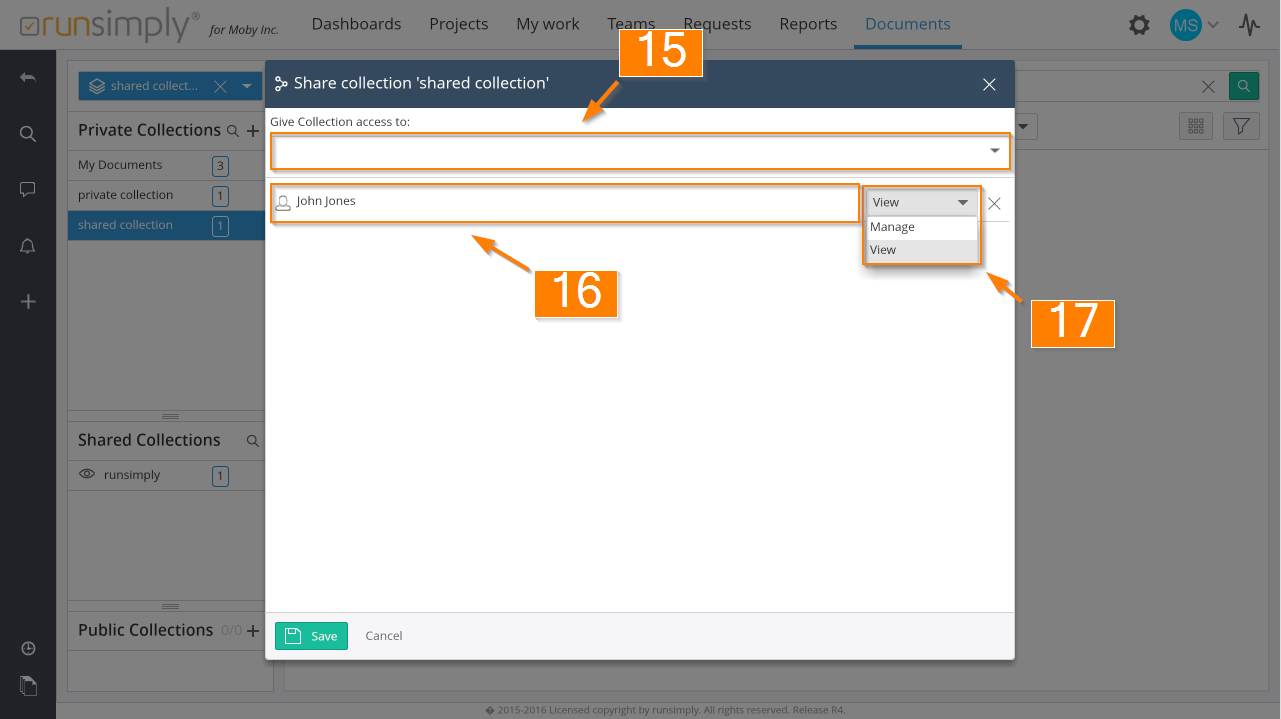Viewport: 1281px width, 719px height.
Task: Click the filter funnel icon
Action: click(1241, 126)
